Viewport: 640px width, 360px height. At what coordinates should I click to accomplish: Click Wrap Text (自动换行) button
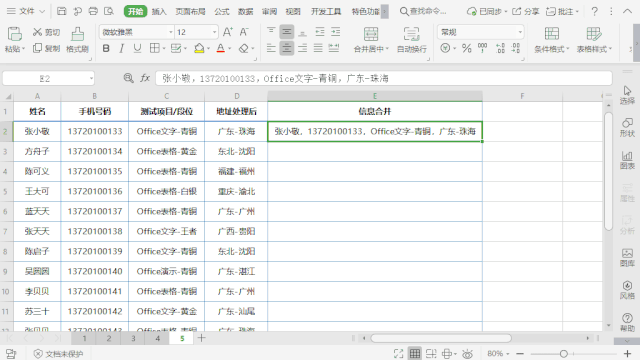click(x=411, y=40)
